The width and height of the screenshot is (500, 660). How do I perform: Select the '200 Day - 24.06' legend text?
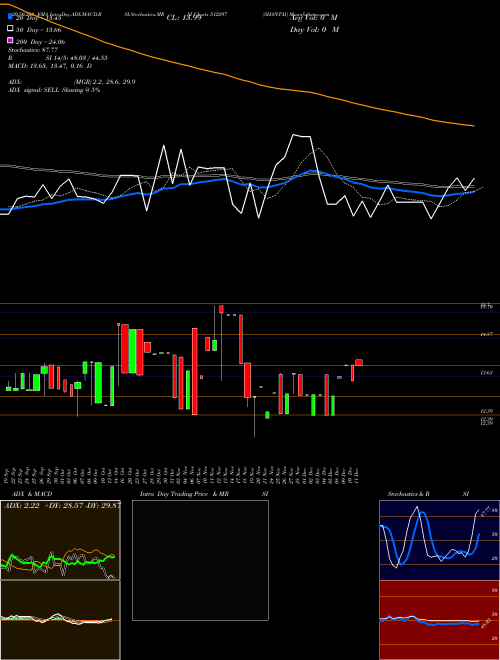[x=40, y=42]
